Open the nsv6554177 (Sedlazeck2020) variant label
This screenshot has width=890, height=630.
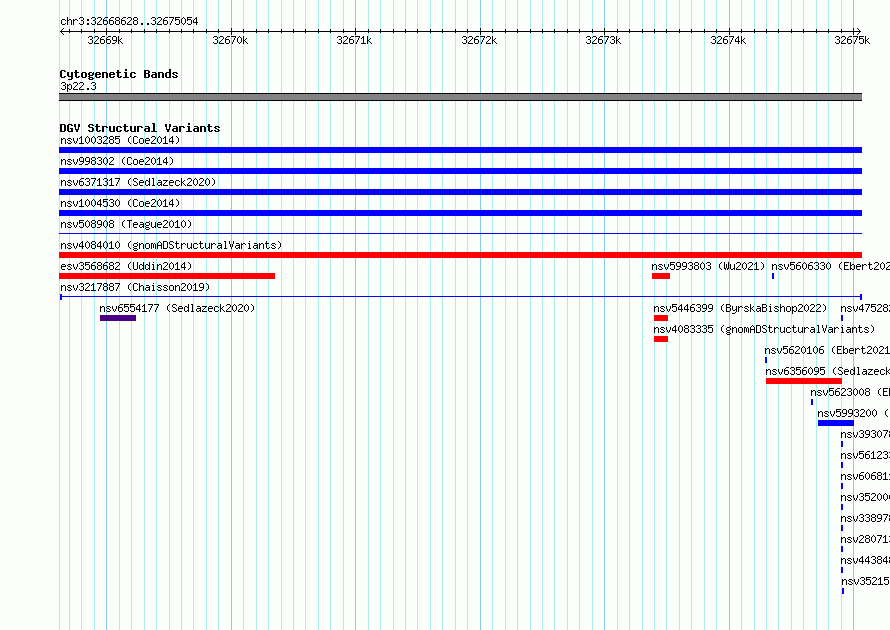point(177,308)
